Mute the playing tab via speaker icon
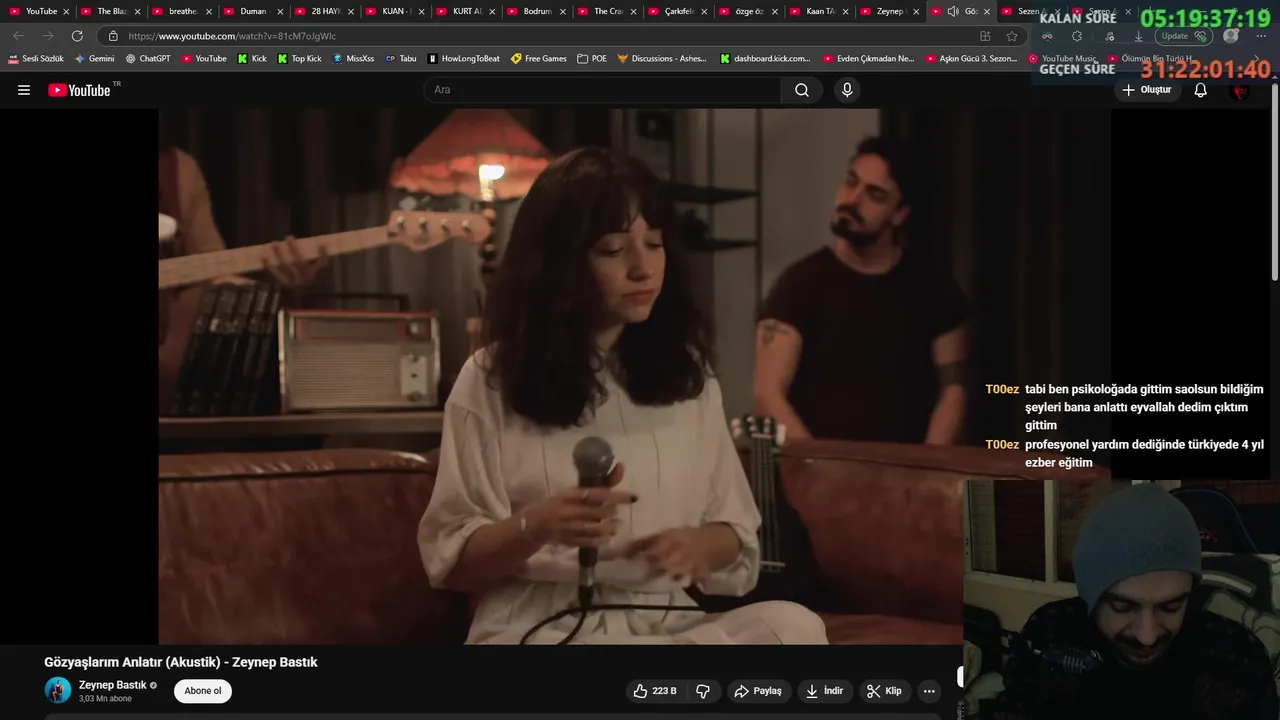 (953, 11)
